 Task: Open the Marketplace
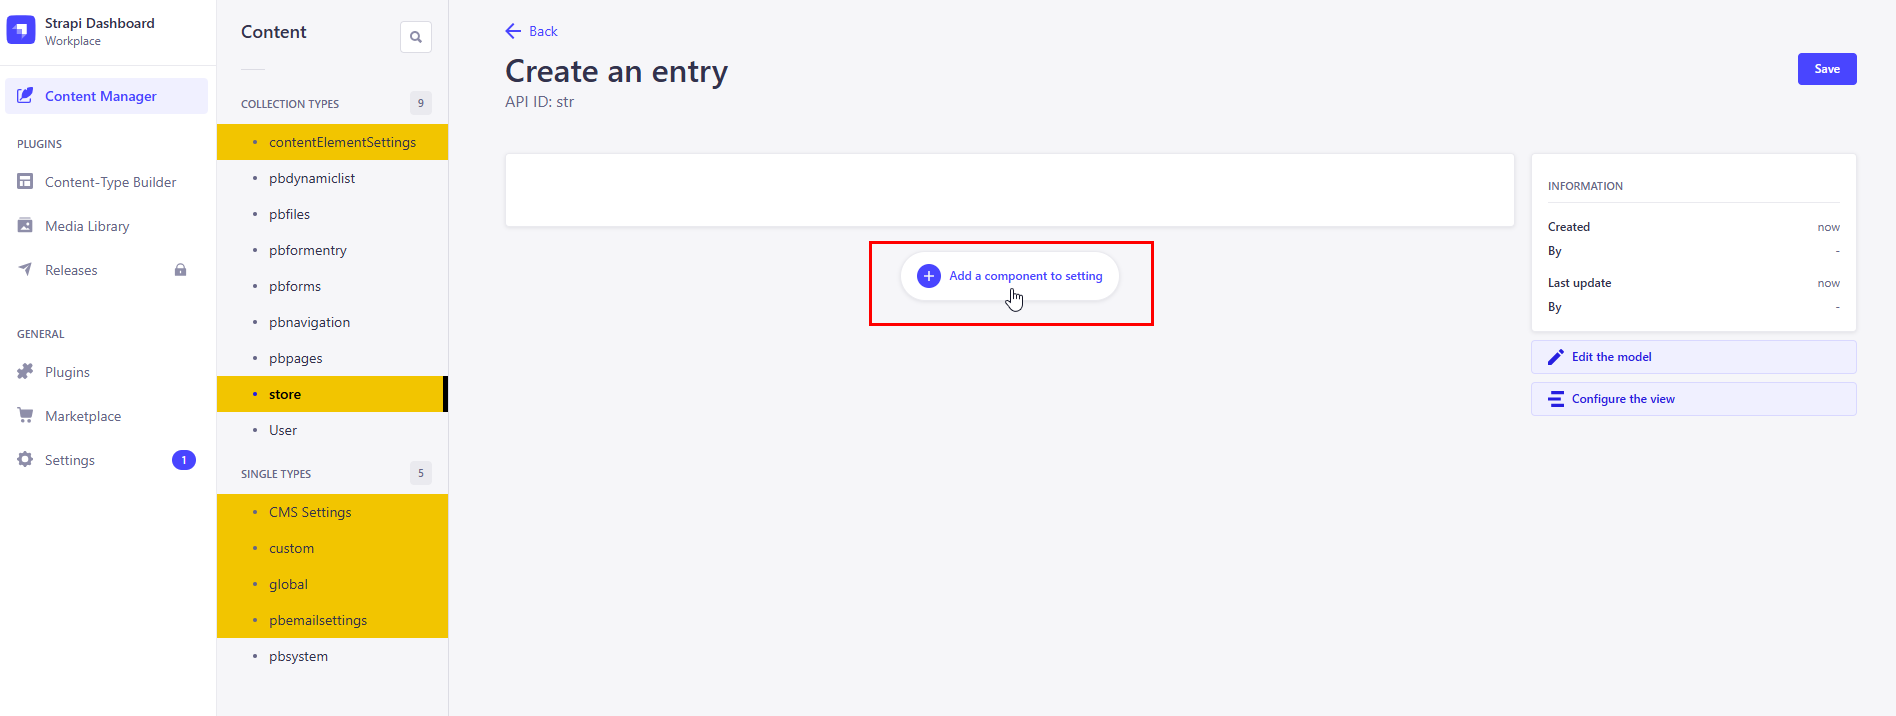click(83, 415)
